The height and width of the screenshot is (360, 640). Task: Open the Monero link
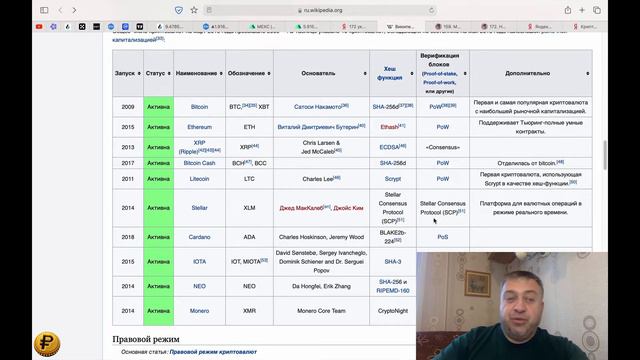point(199,311)
